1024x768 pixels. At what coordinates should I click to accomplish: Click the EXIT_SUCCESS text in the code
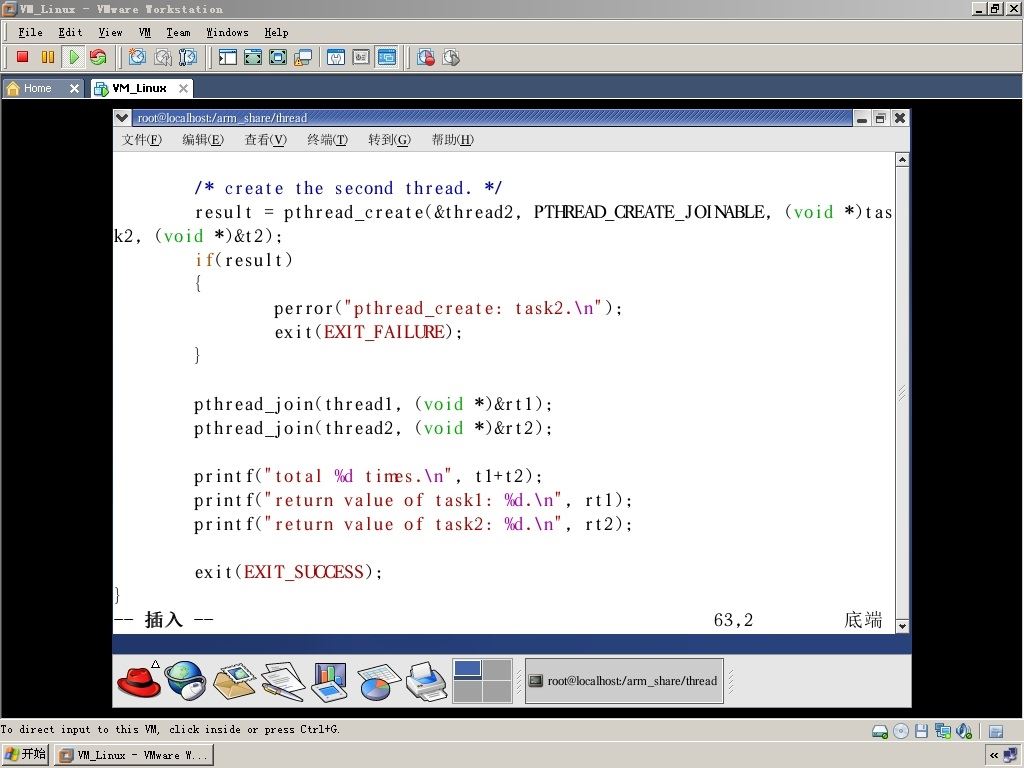pyautogui.click(x=304, y=572)
